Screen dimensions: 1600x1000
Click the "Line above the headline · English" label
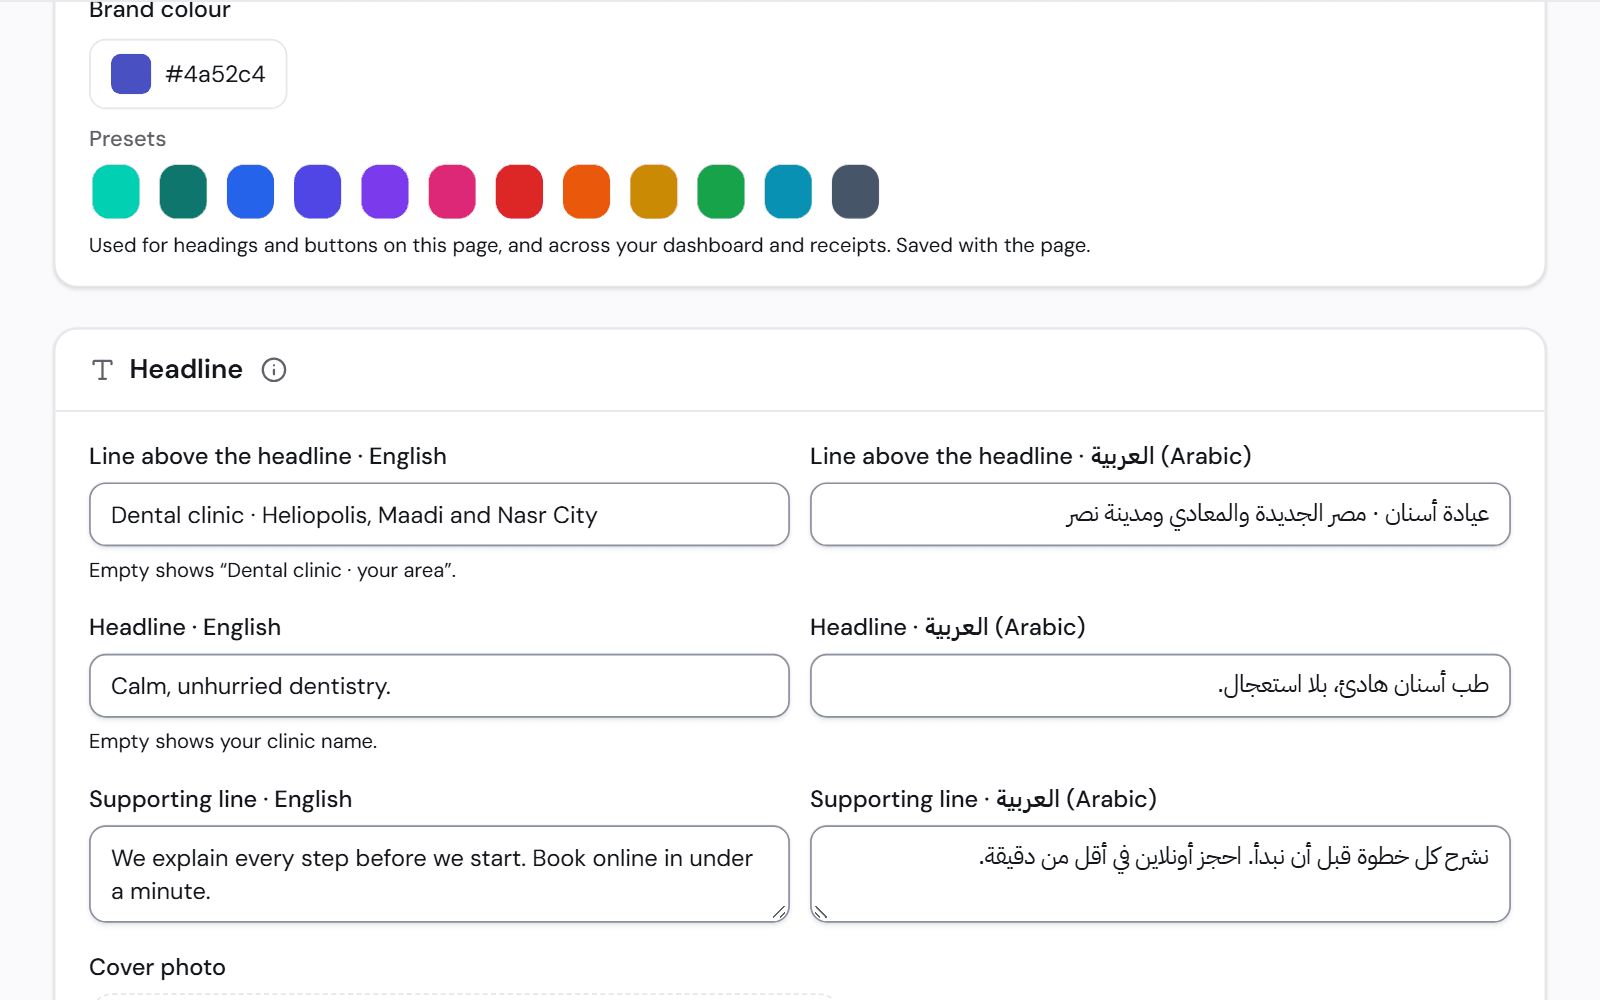(x=268, y=456)
